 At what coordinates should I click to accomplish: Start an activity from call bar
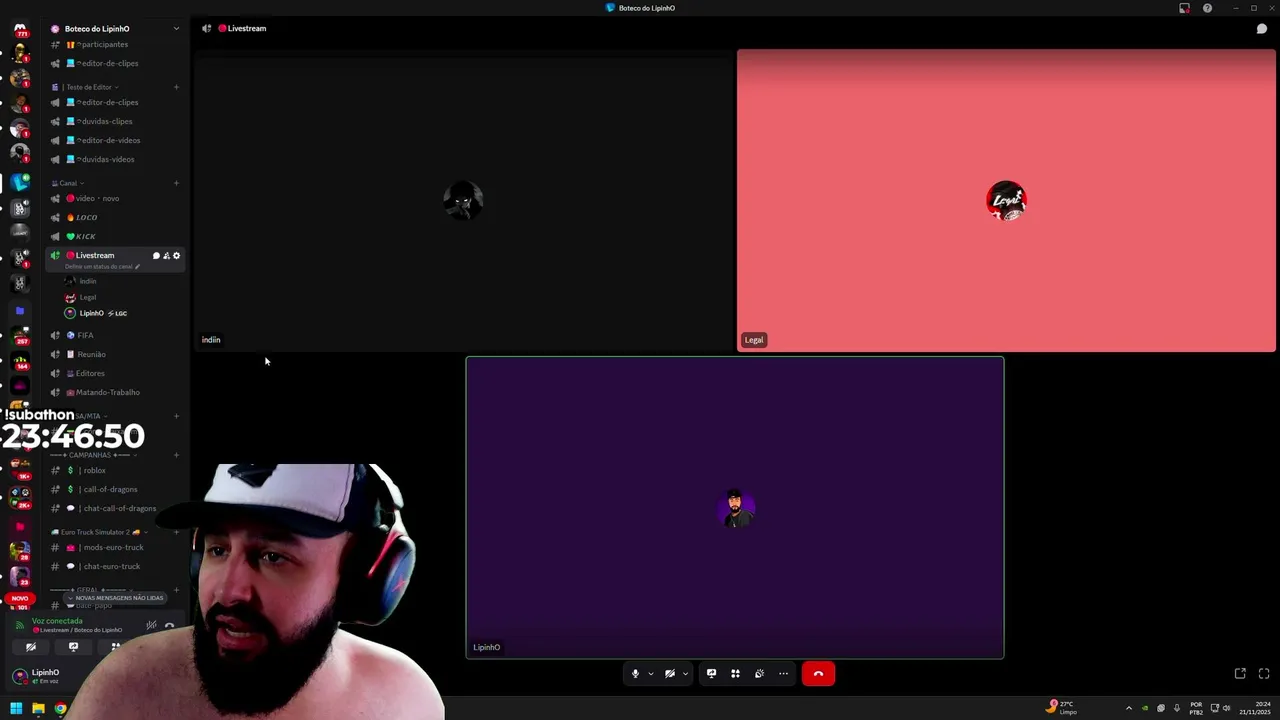click(735, 674)
